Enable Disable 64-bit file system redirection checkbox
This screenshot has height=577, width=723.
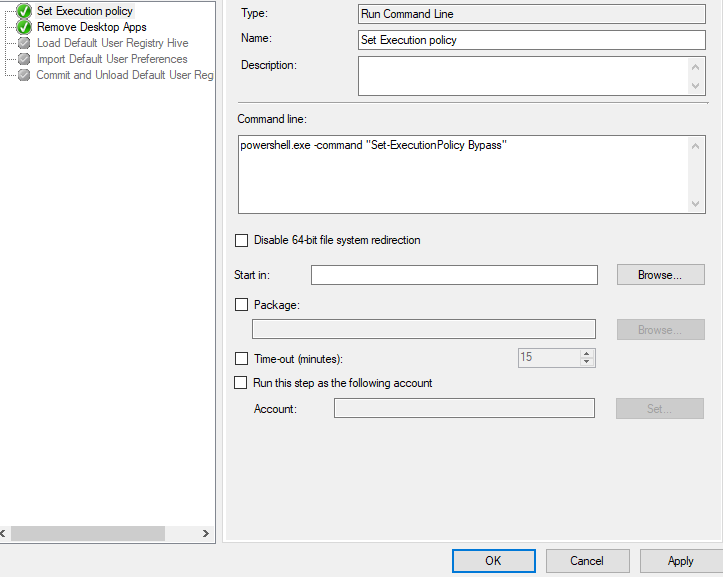(241, 240)
